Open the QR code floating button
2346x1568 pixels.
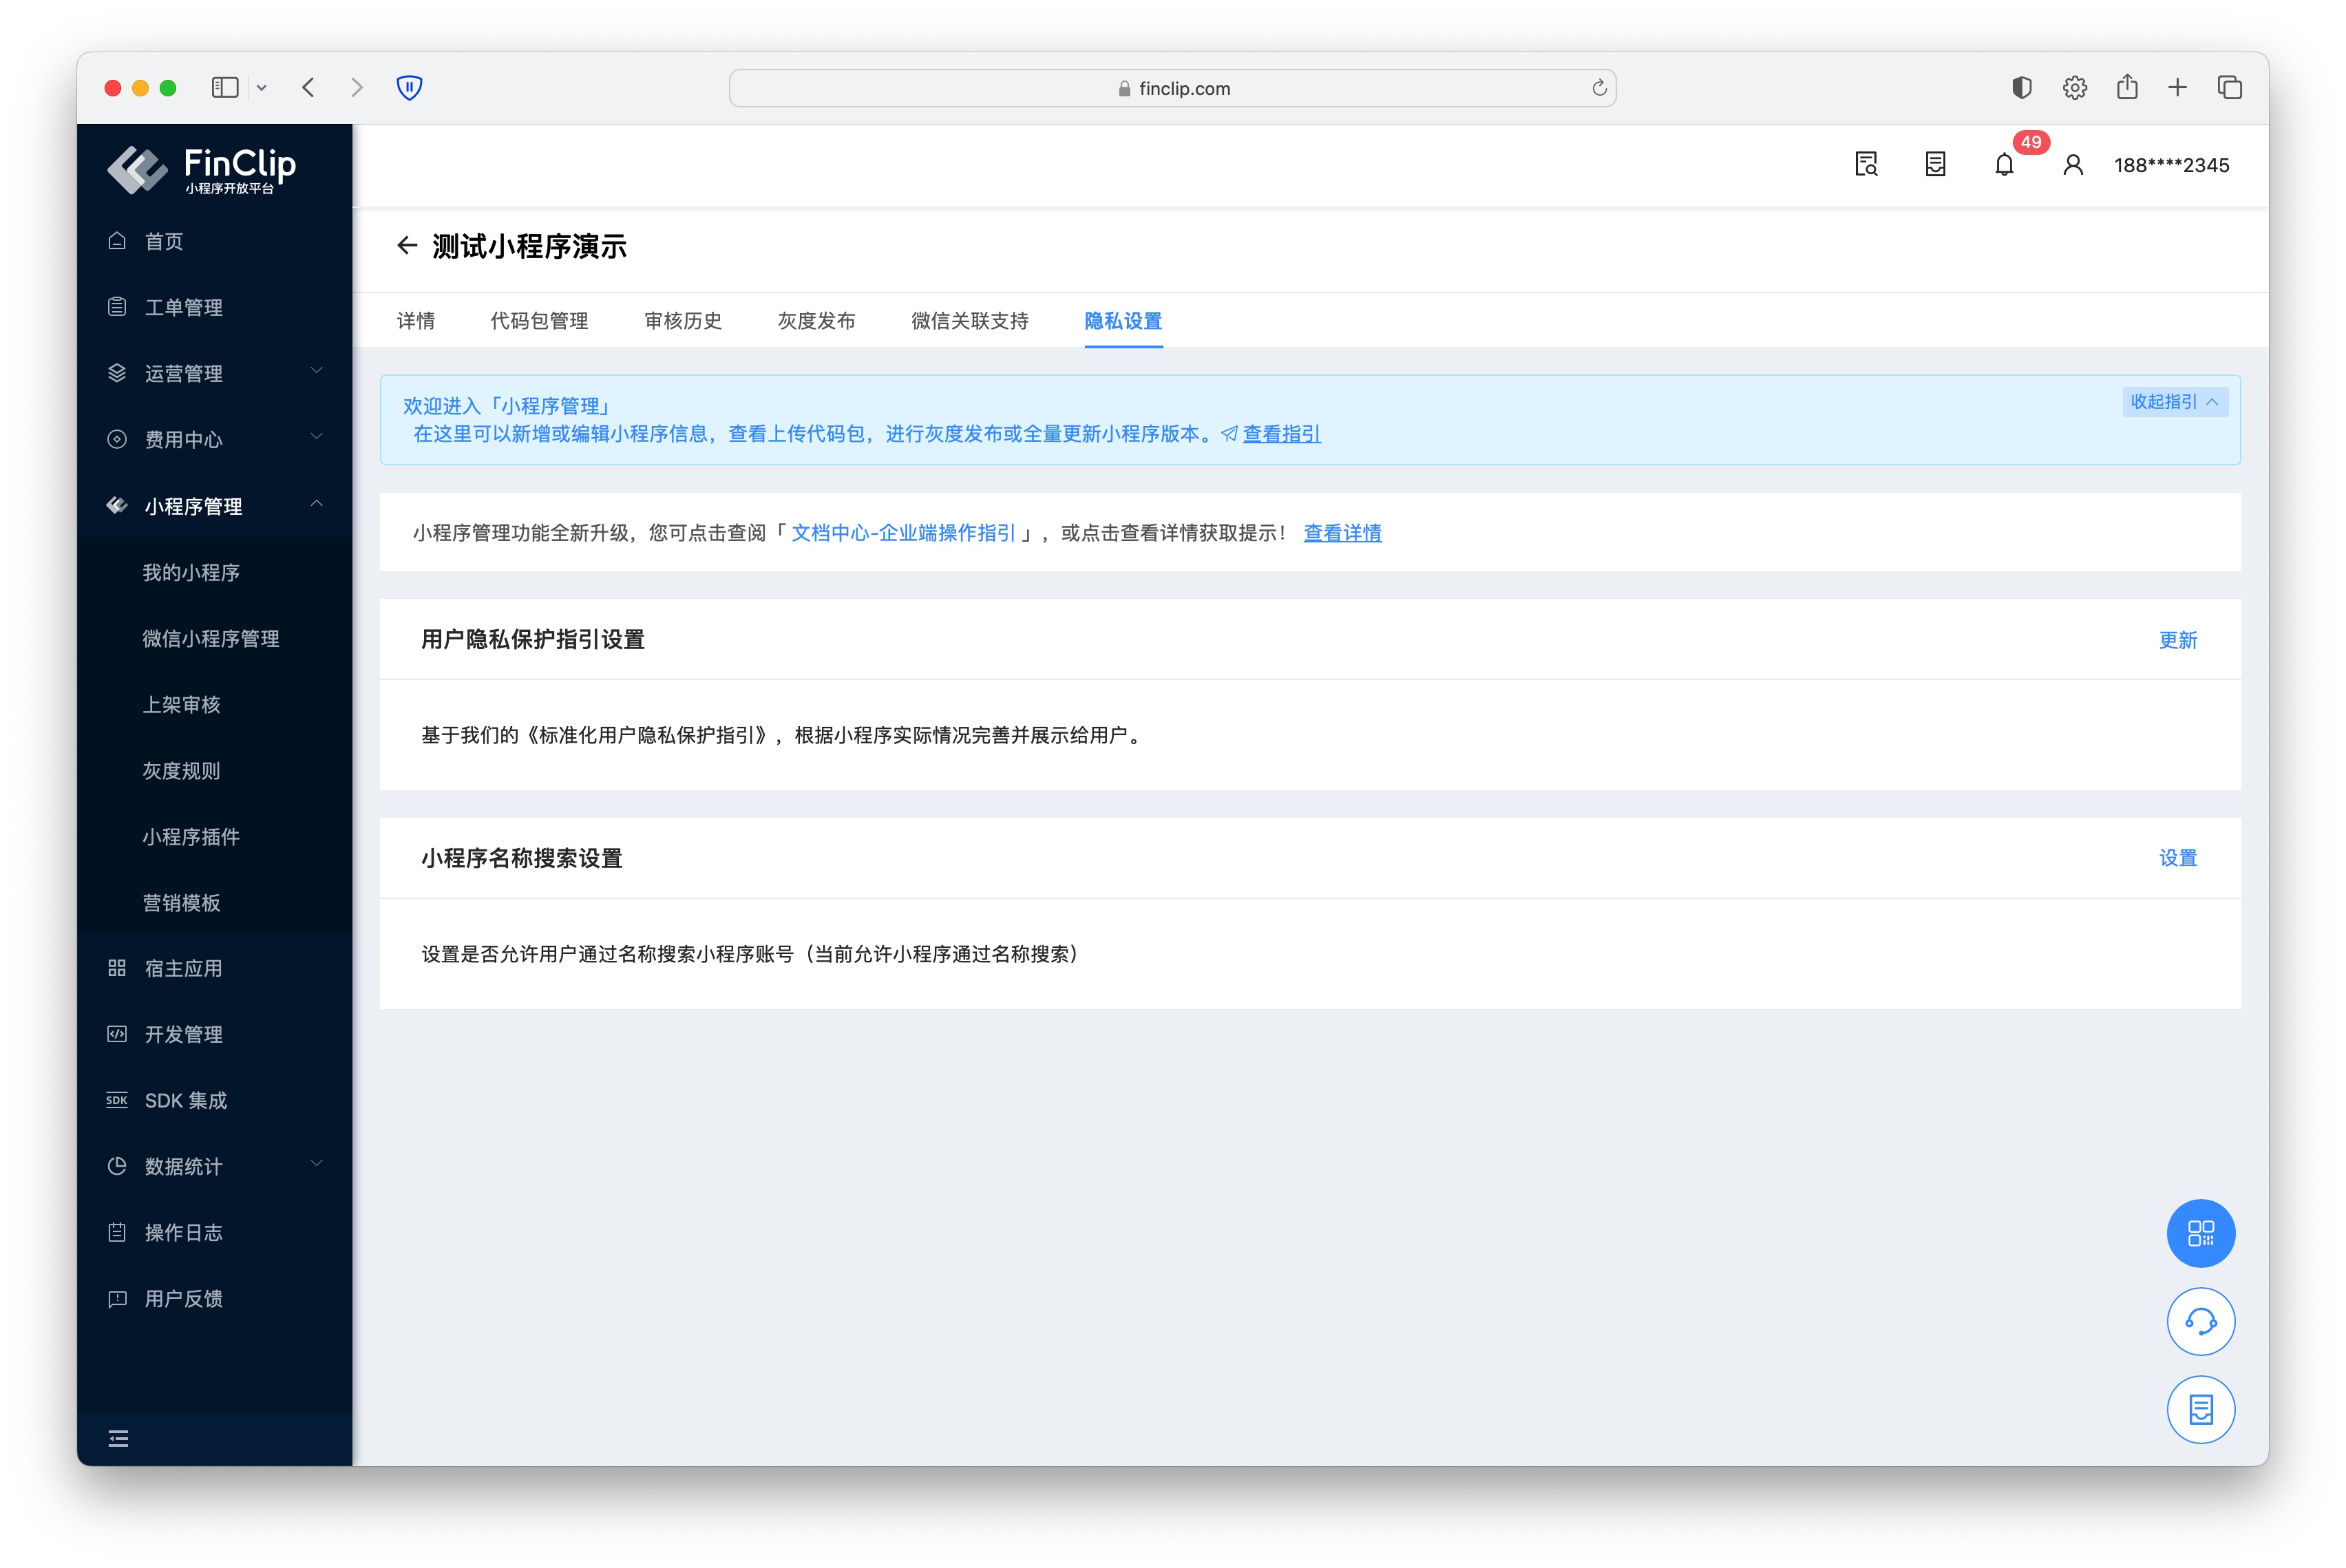point(2200,1233)
